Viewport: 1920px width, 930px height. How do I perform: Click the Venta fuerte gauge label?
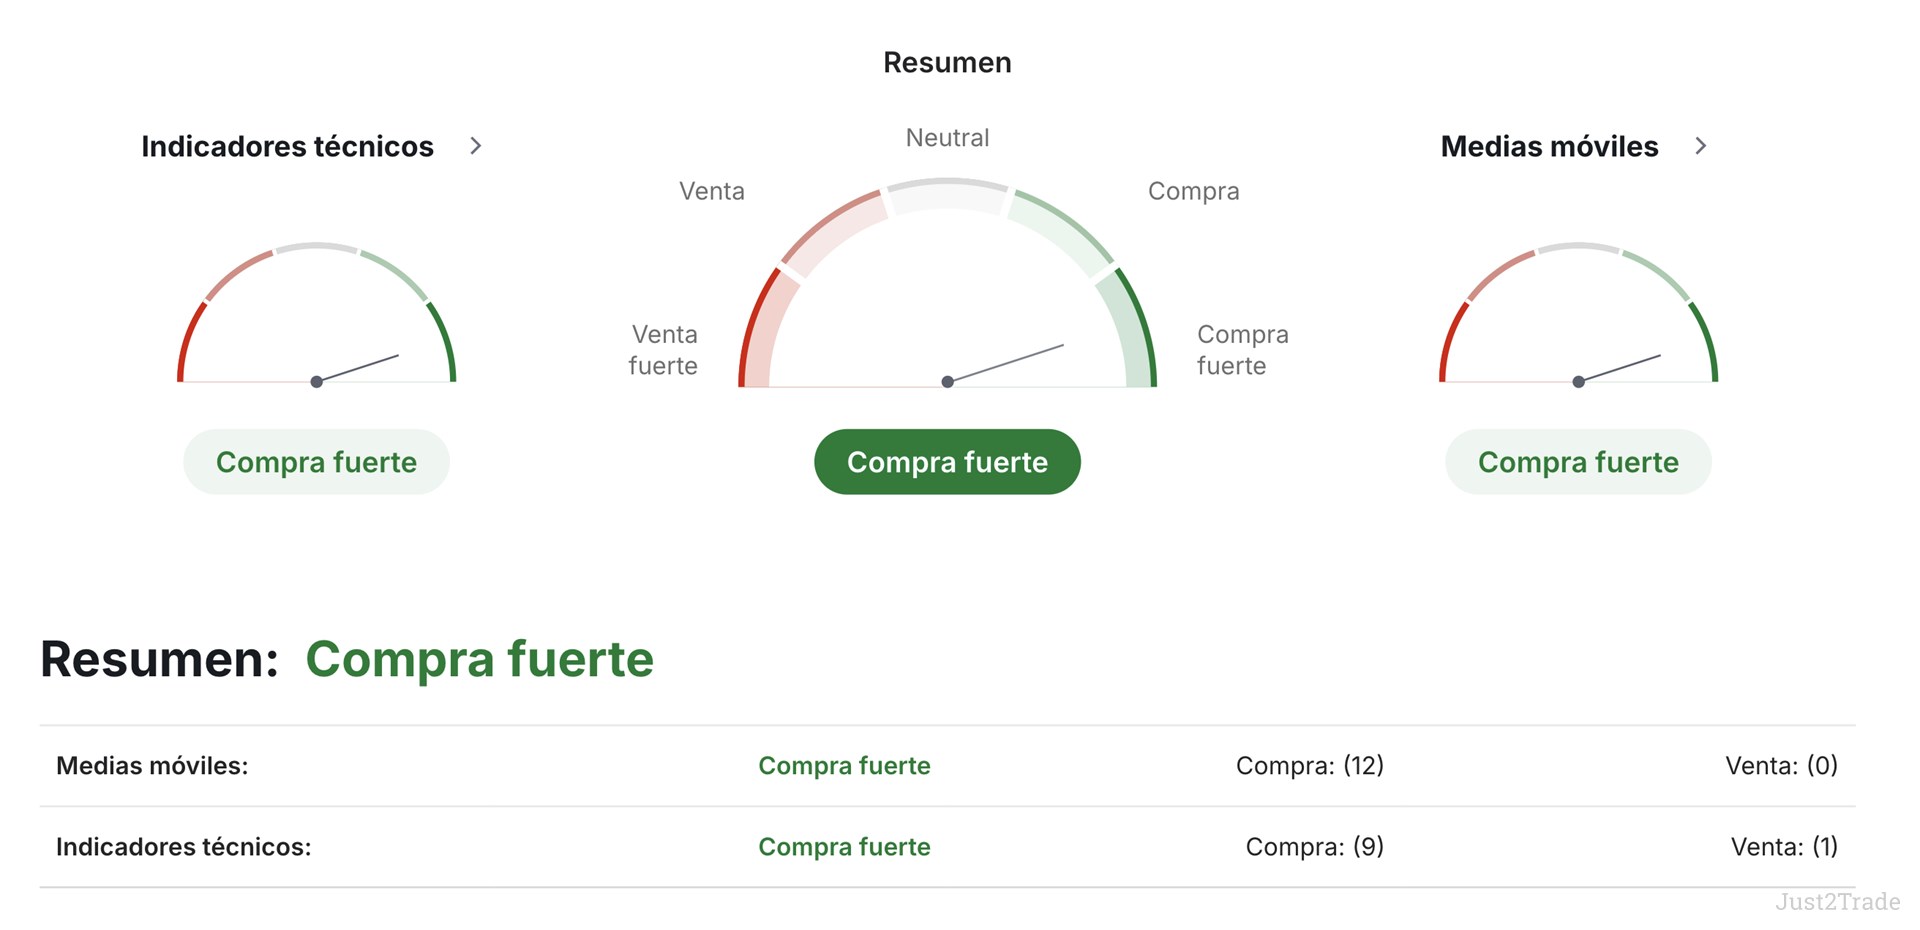(x=663, y=350)
